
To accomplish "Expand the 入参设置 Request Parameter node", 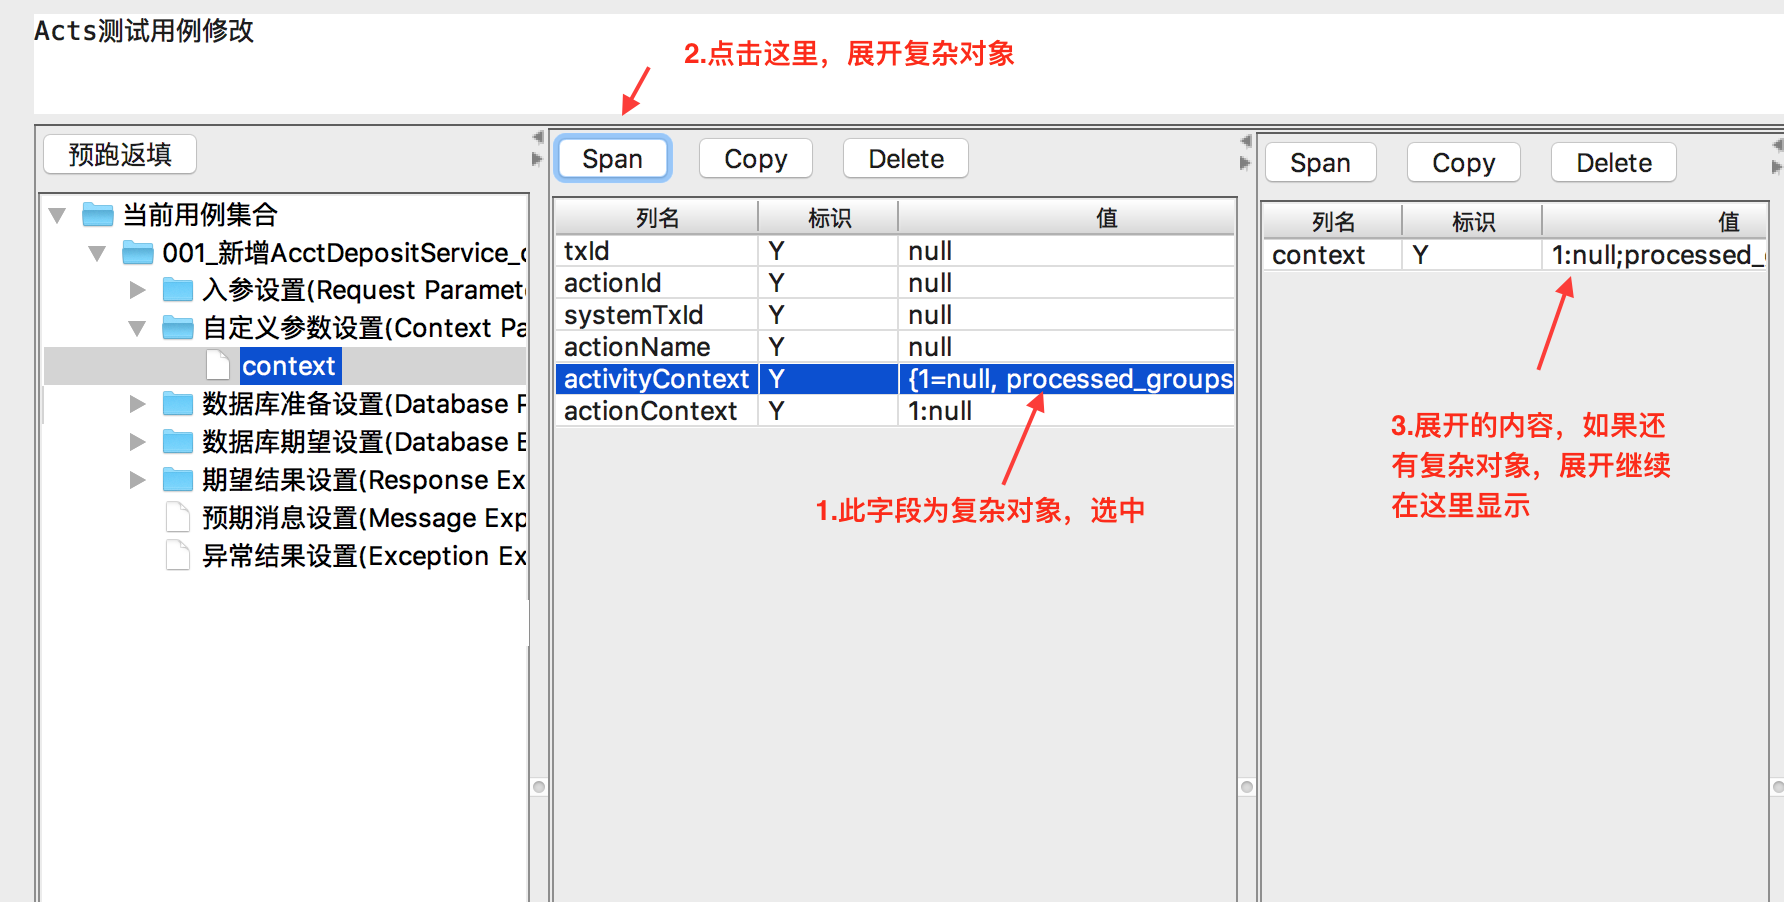I will tap(138, 290).
